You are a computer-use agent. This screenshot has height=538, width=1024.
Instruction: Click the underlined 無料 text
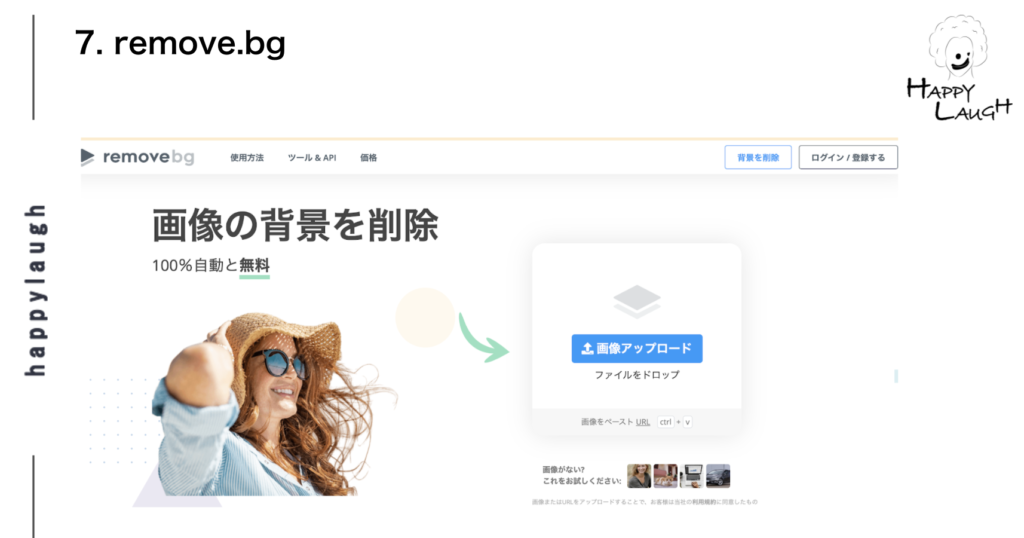pyautogui.click(x=254, y=265)
